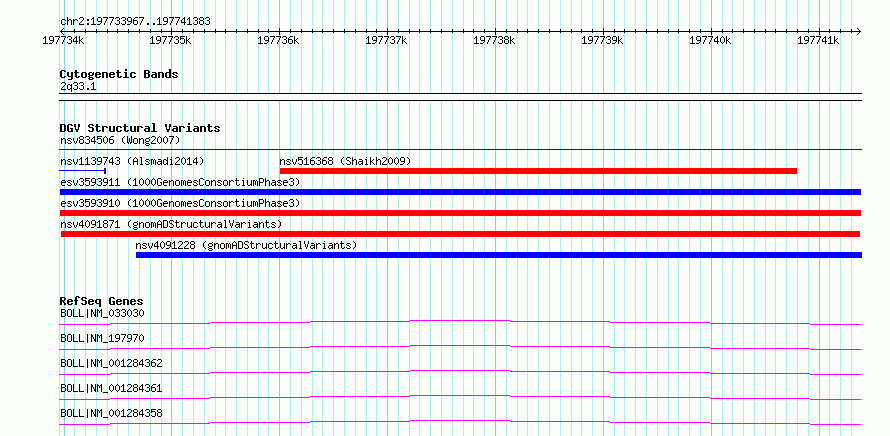Click the nsv834506 (Wong2007) variant label

coord(120,140)
